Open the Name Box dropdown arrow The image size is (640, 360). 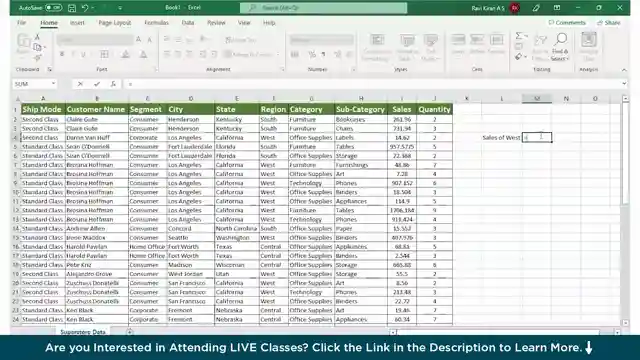(53, 84)
